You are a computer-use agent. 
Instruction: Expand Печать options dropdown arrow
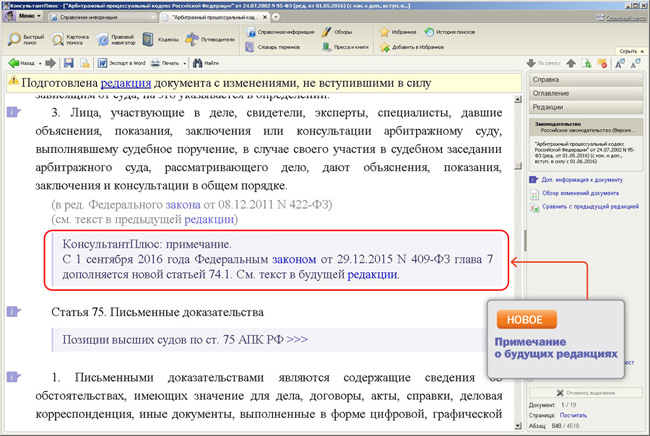coord(184,63)
